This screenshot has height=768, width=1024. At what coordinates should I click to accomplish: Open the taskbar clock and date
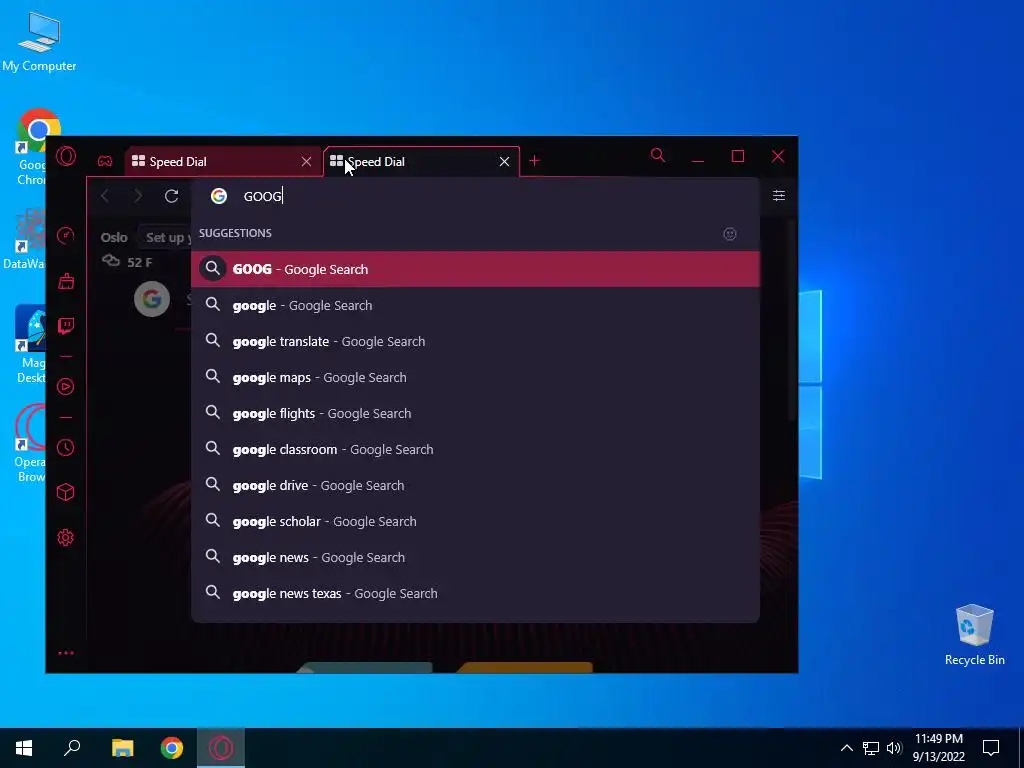point(938,748)
